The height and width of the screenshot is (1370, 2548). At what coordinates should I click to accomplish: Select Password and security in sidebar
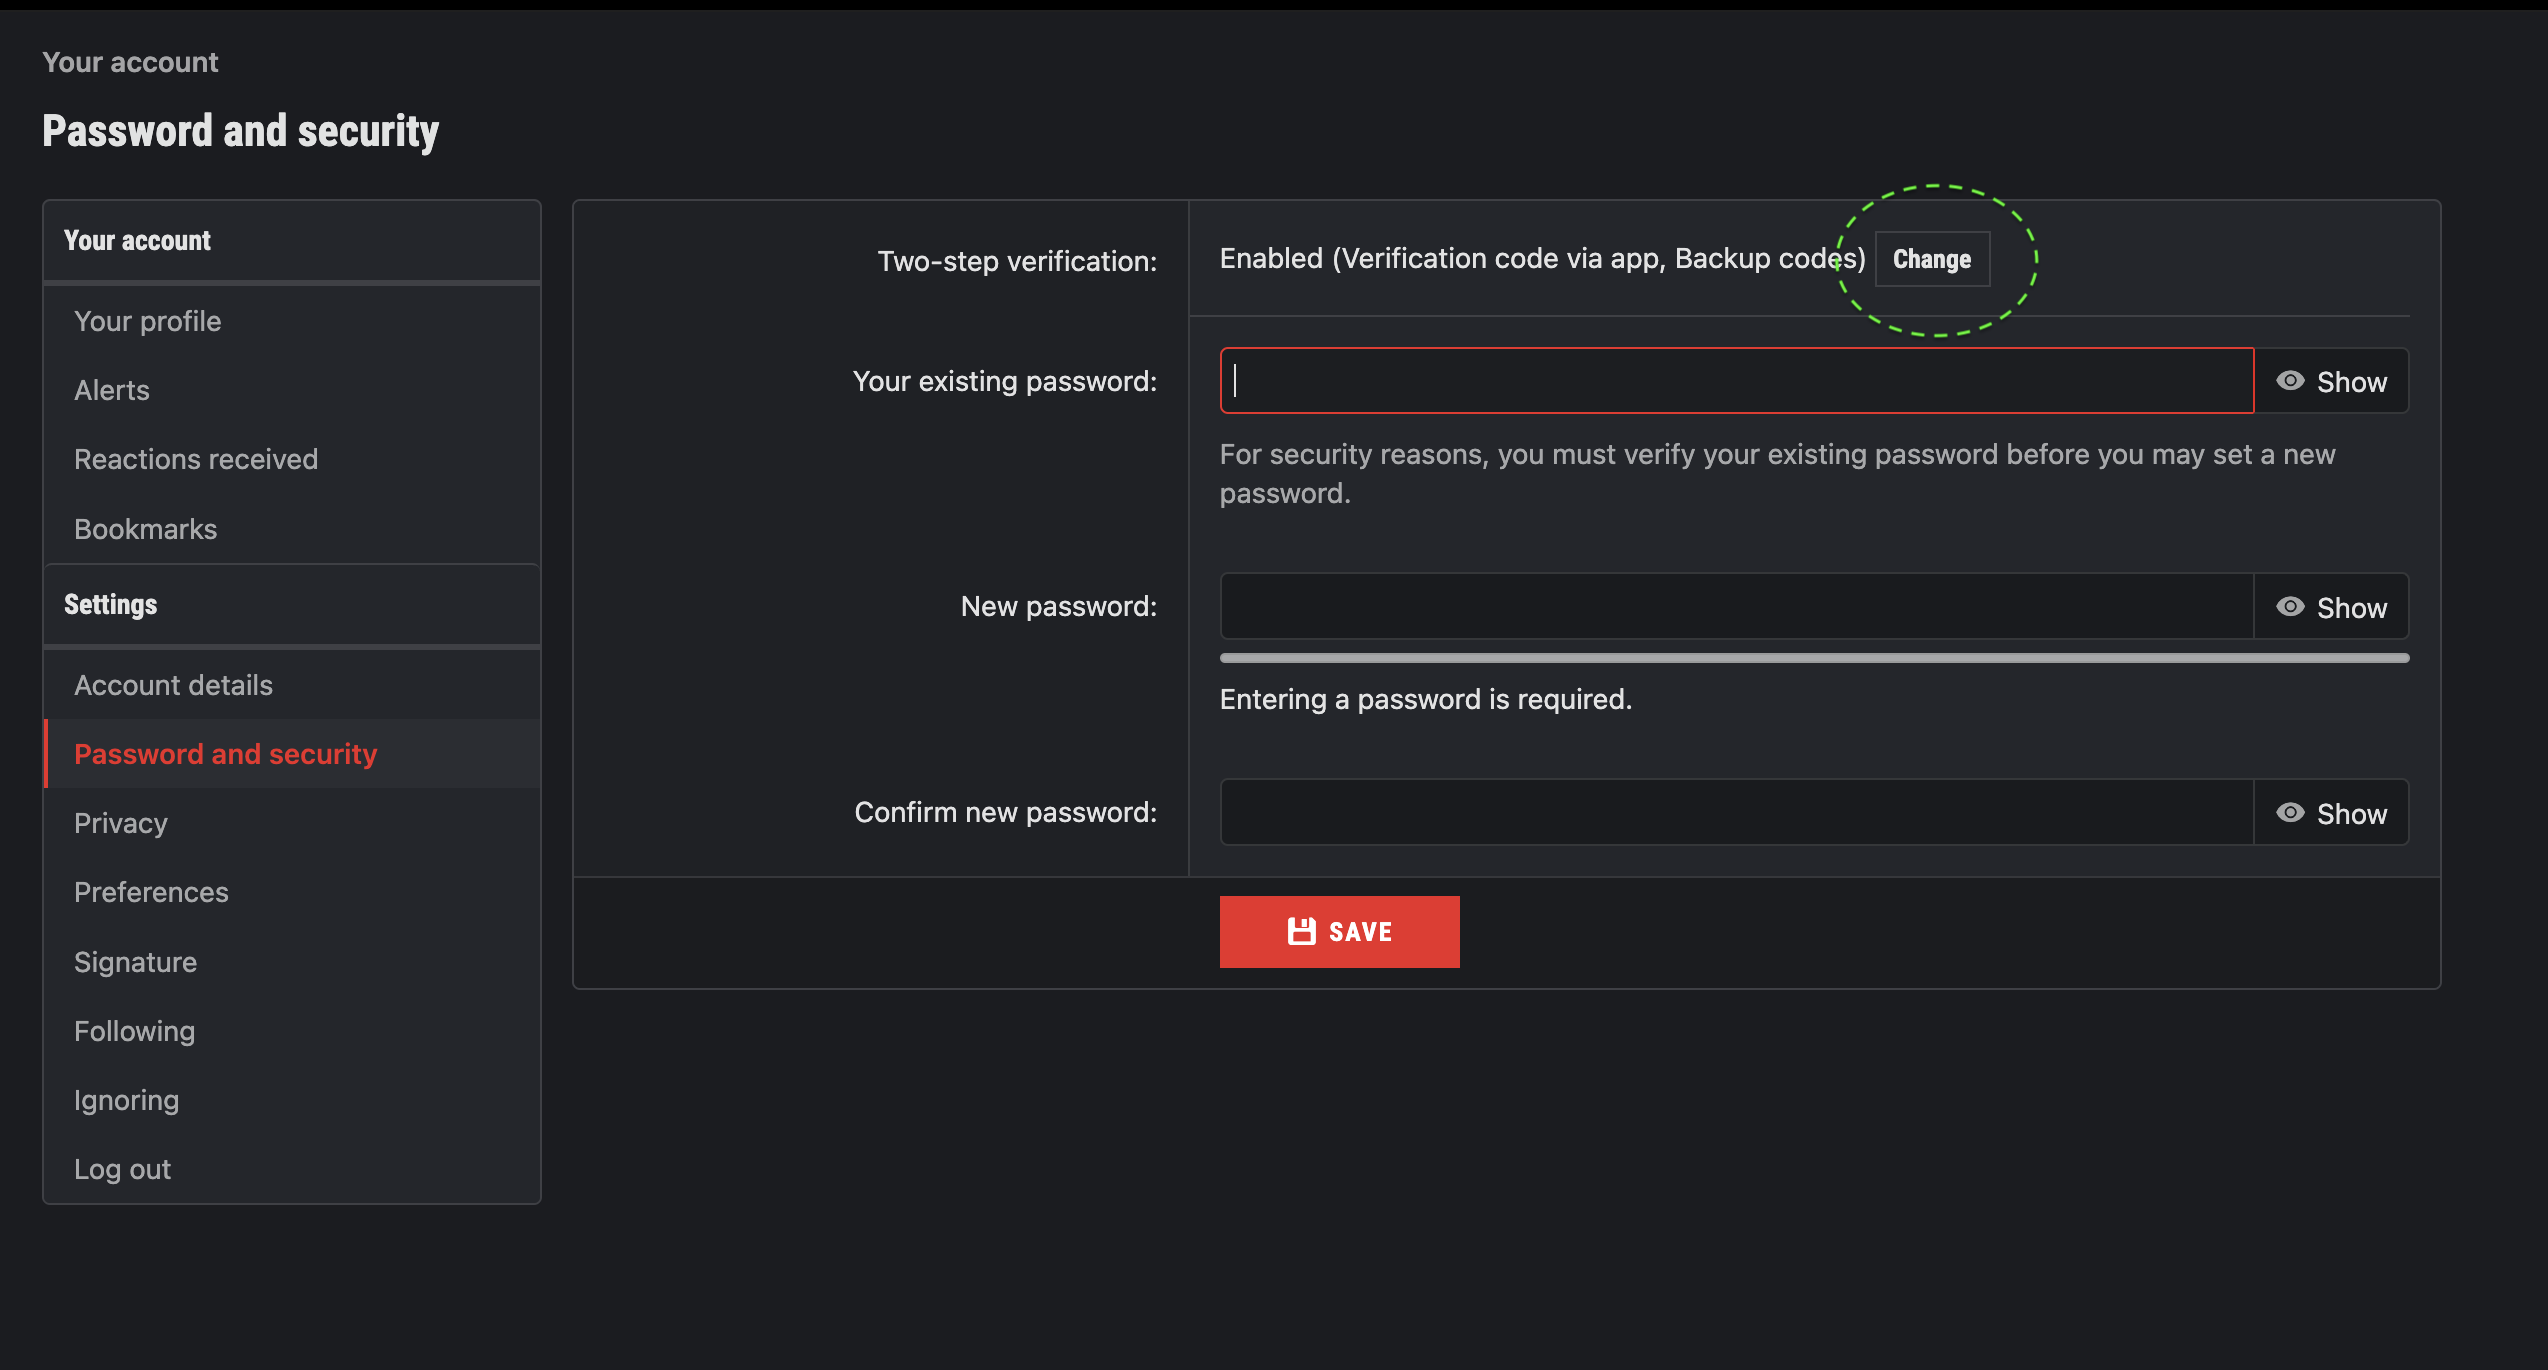tap(292, 754)
